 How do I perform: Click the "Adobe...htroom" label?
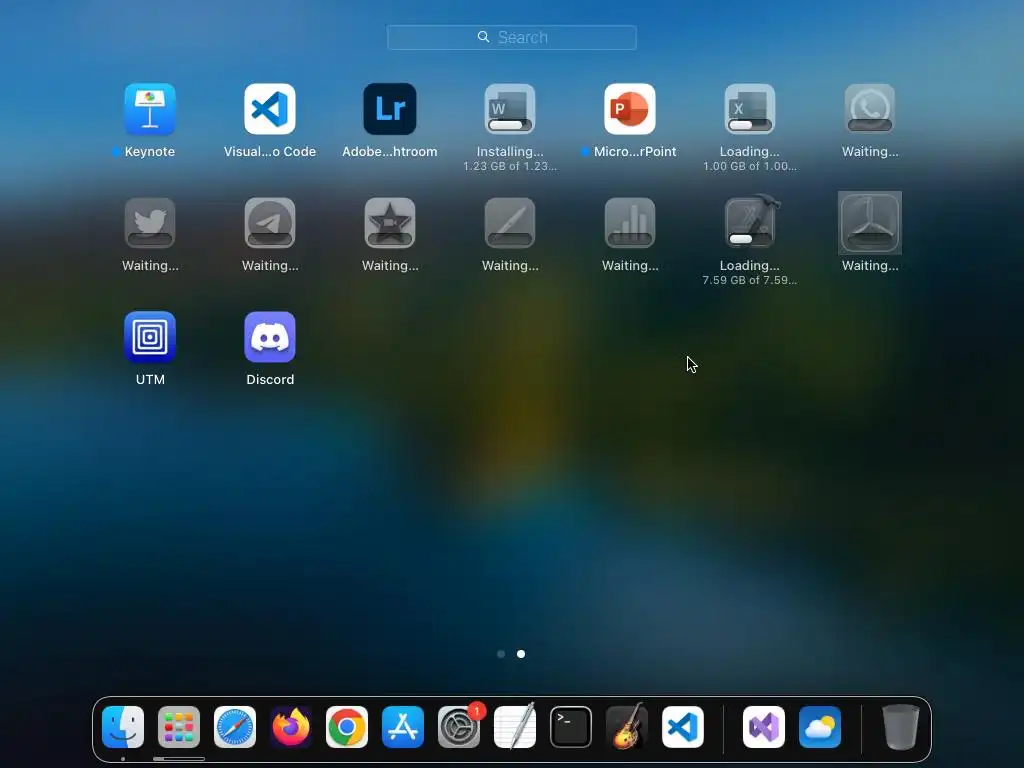click(390, 152)
